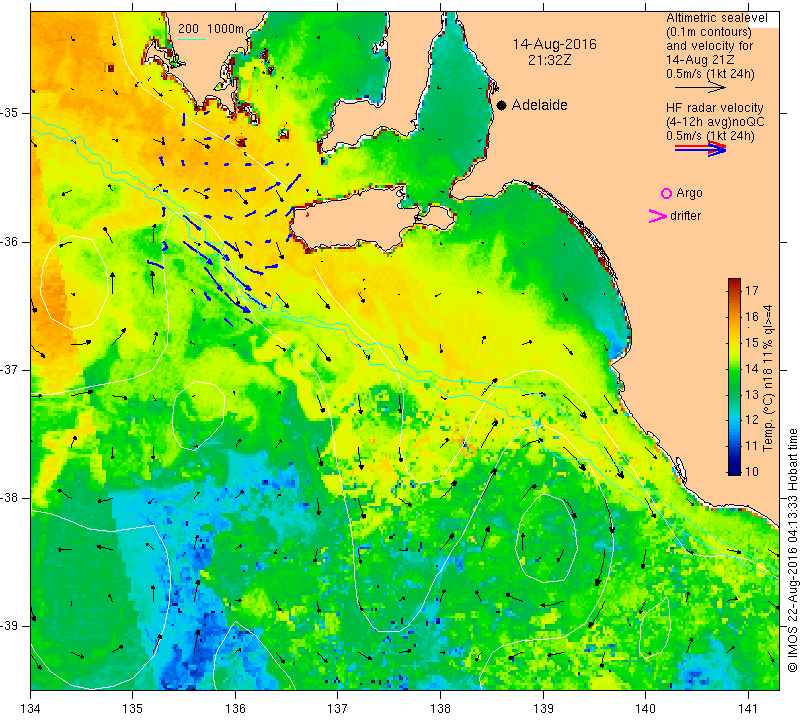Click the '200 1000m' depth contour label
The width and height of the screenshot is (800, 720).
click(x=211, y=29)
